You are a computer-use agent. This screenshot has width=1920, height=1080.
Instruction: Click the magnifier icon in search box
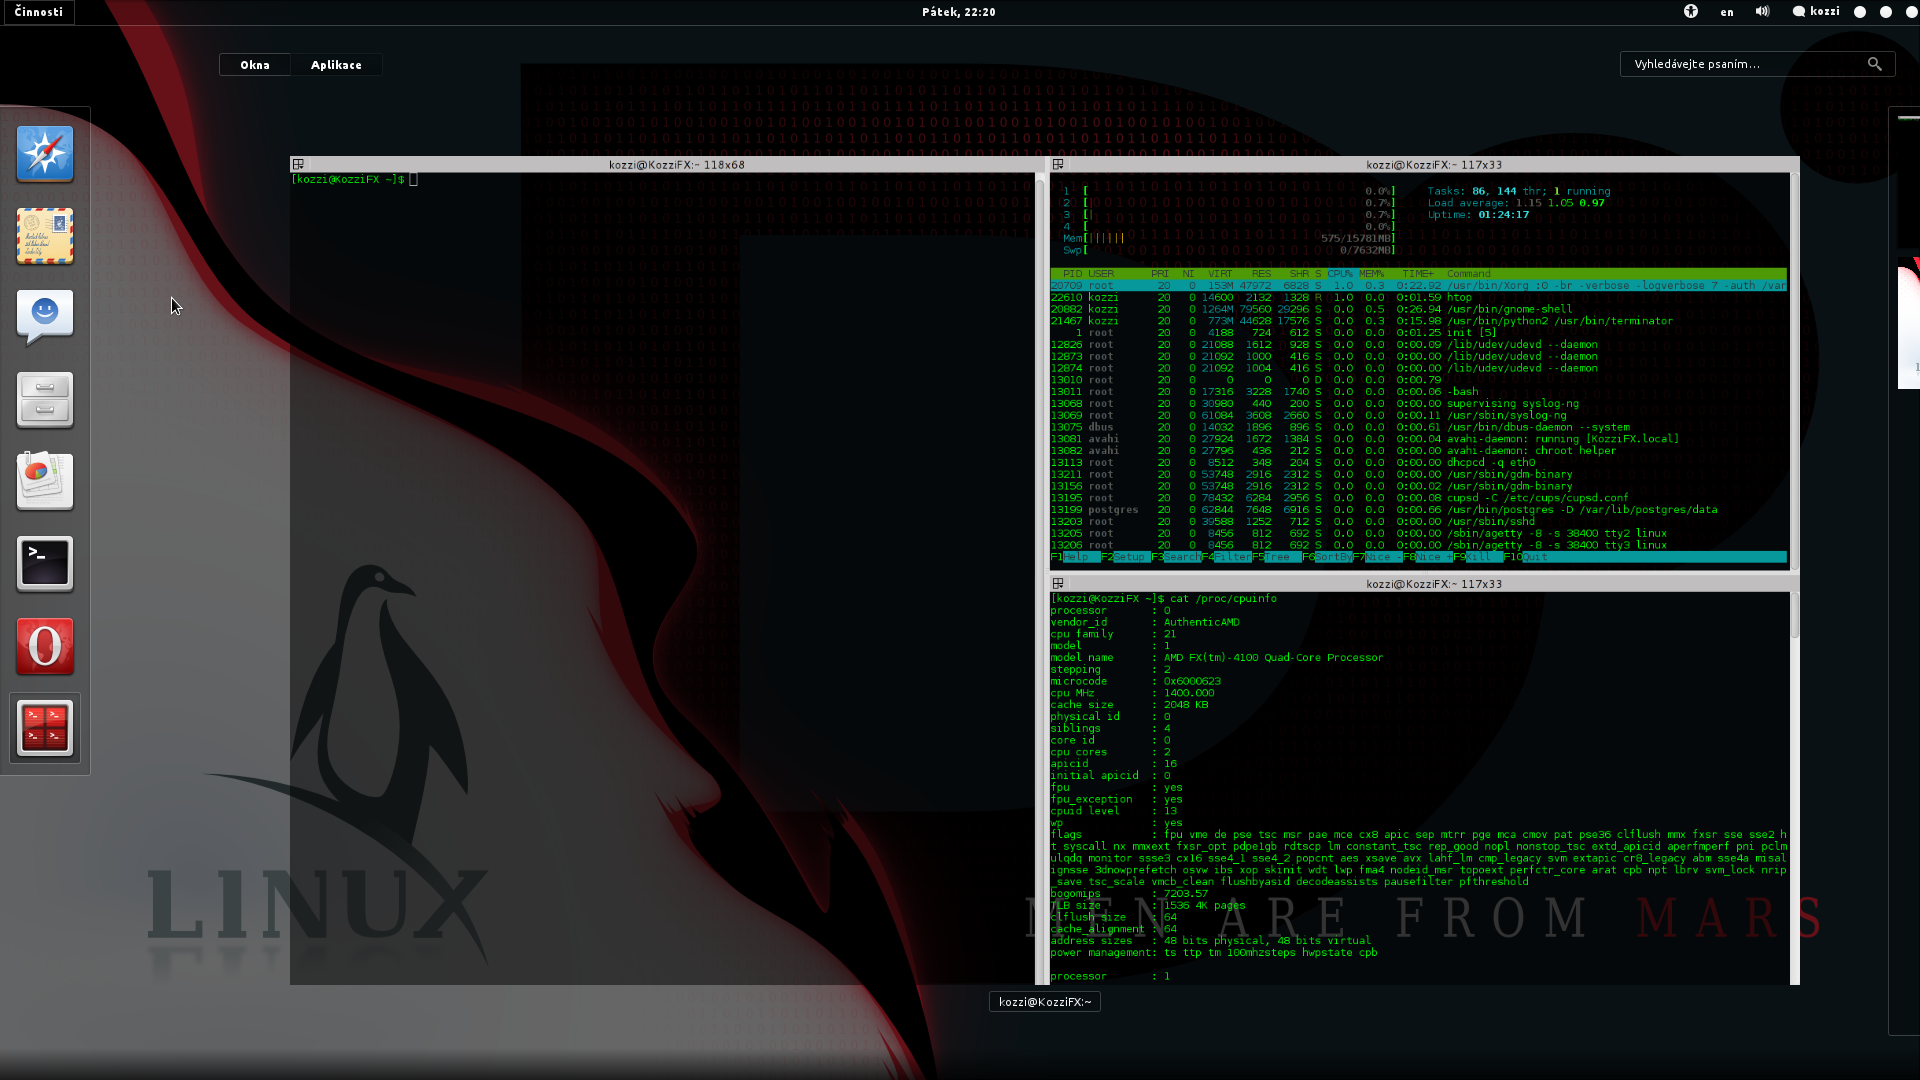(1875, 64)
